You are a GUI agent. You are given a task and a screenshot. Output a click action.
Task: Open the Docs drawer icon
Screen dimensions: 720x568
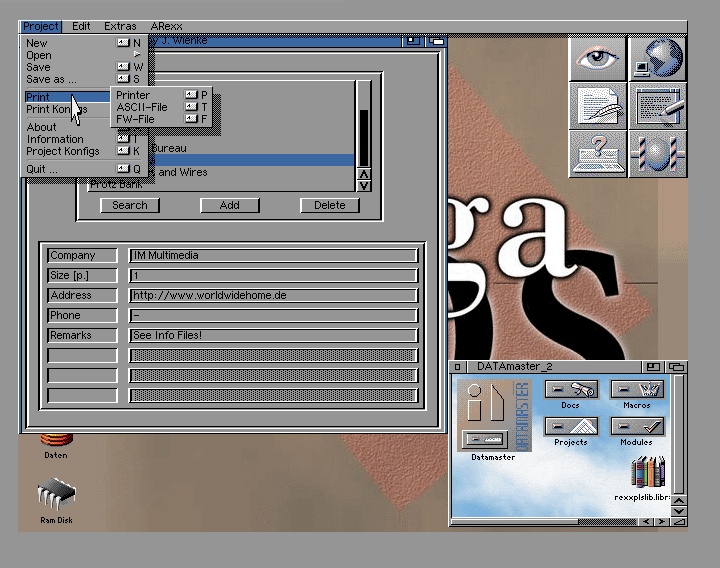click(570, 390)
